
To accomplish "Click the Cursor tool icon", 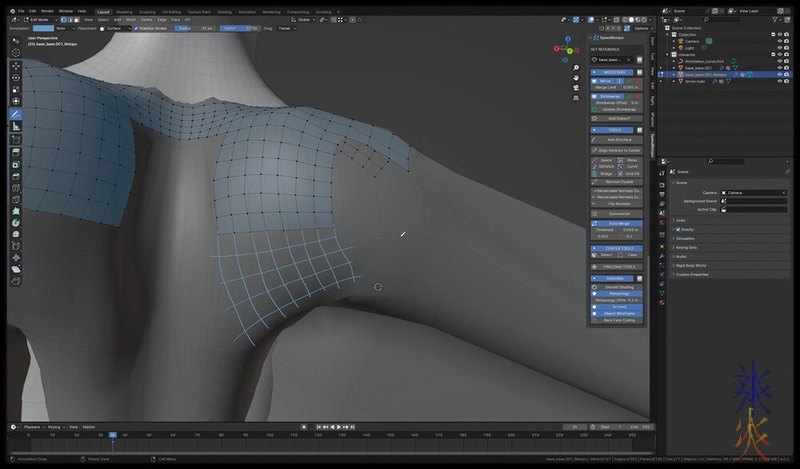I will click(x=16, y=53).
